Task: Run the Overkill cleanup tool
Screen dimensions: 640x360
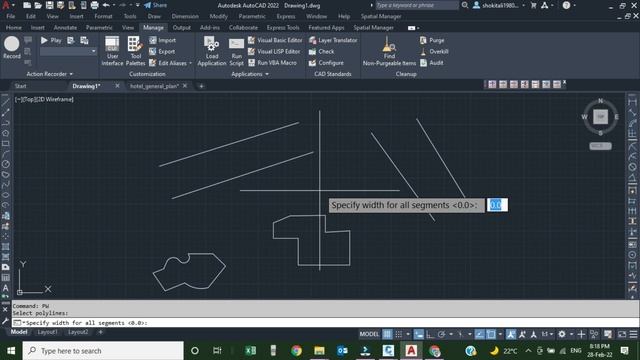Action: 434,51
